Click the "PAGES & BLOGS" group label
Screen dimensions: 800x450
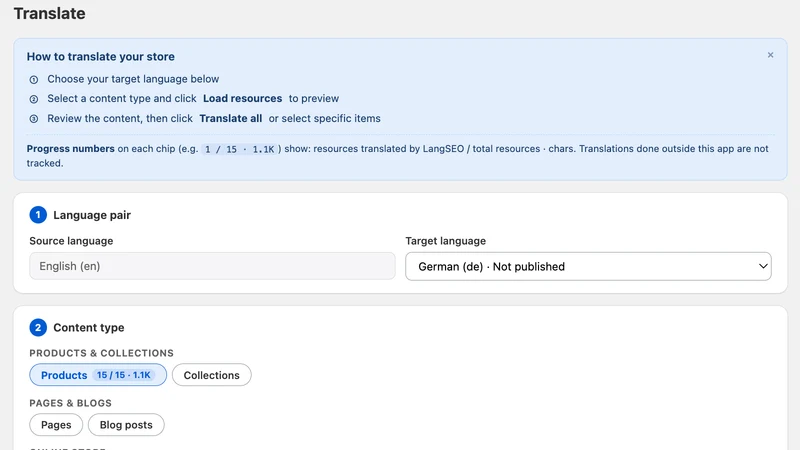pos(70,403)
